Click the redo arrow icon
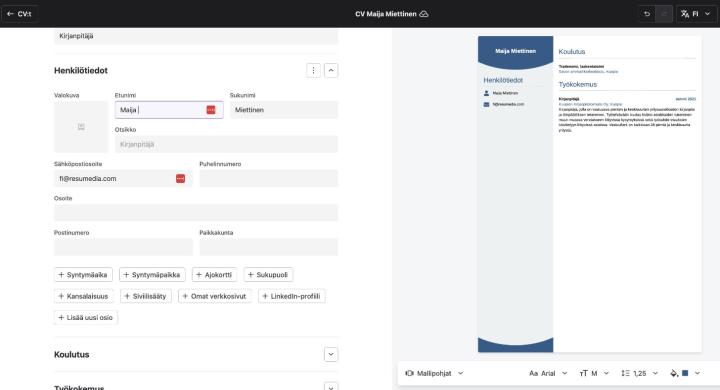 click(x=664, y=14)
